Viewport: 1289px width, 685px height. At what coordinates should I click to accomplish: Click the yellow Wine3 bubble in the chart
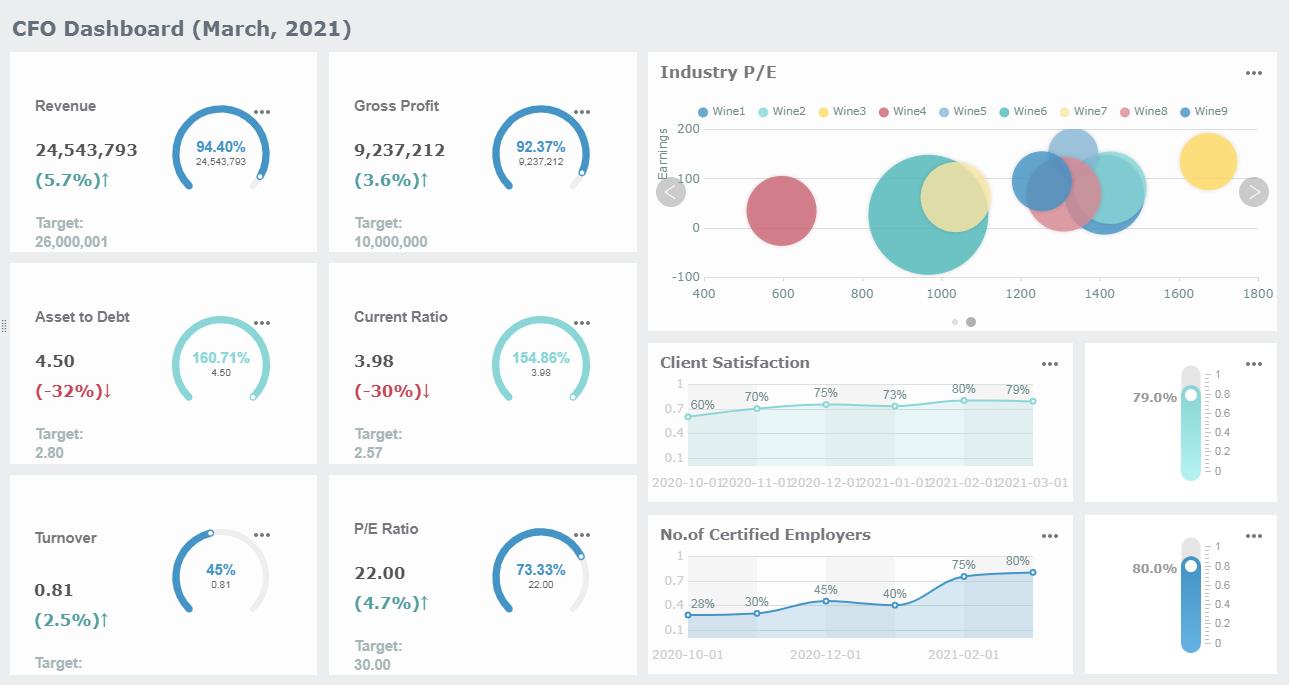1208,161
